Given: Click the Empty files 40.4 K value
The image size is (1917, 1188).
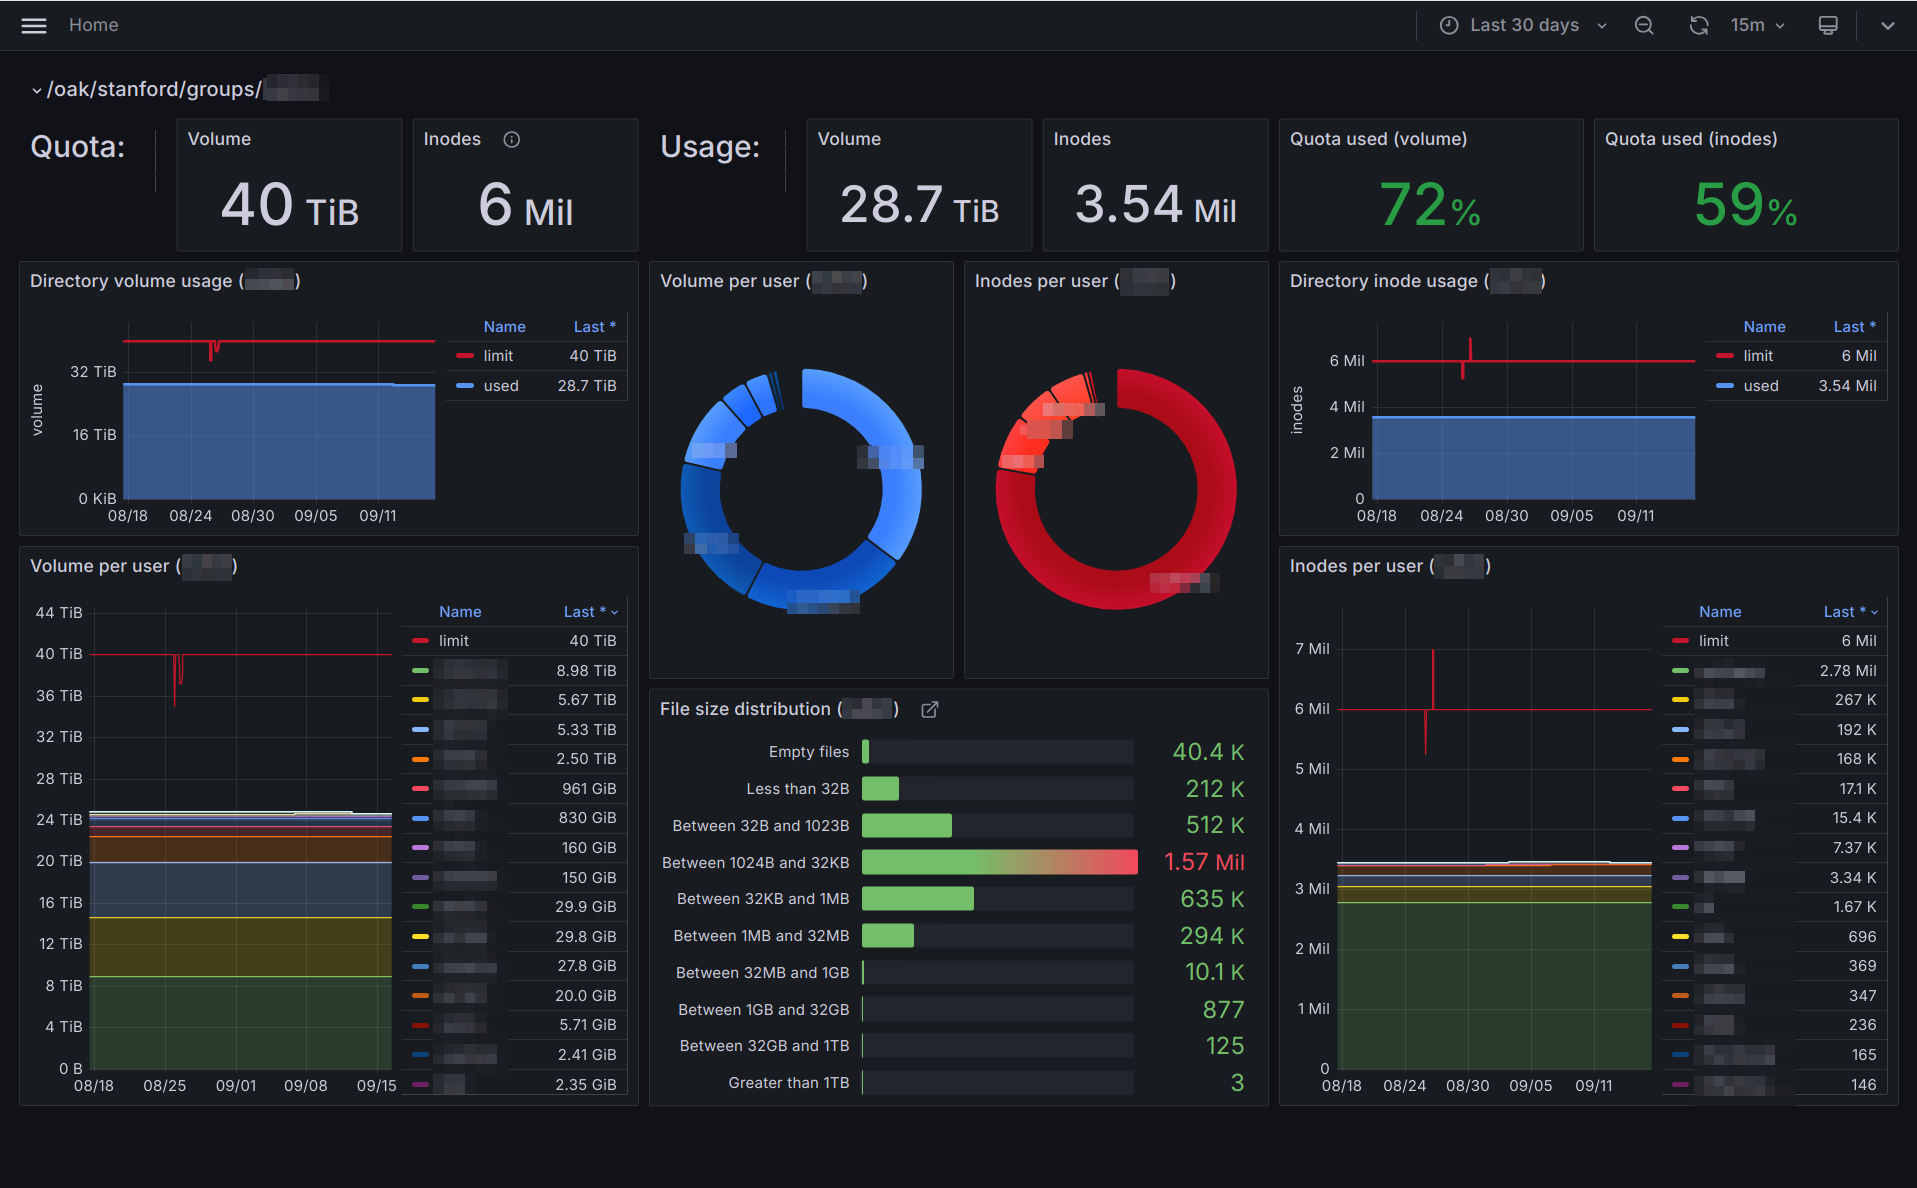Looking at the screenshot, I should point(1208,752).
